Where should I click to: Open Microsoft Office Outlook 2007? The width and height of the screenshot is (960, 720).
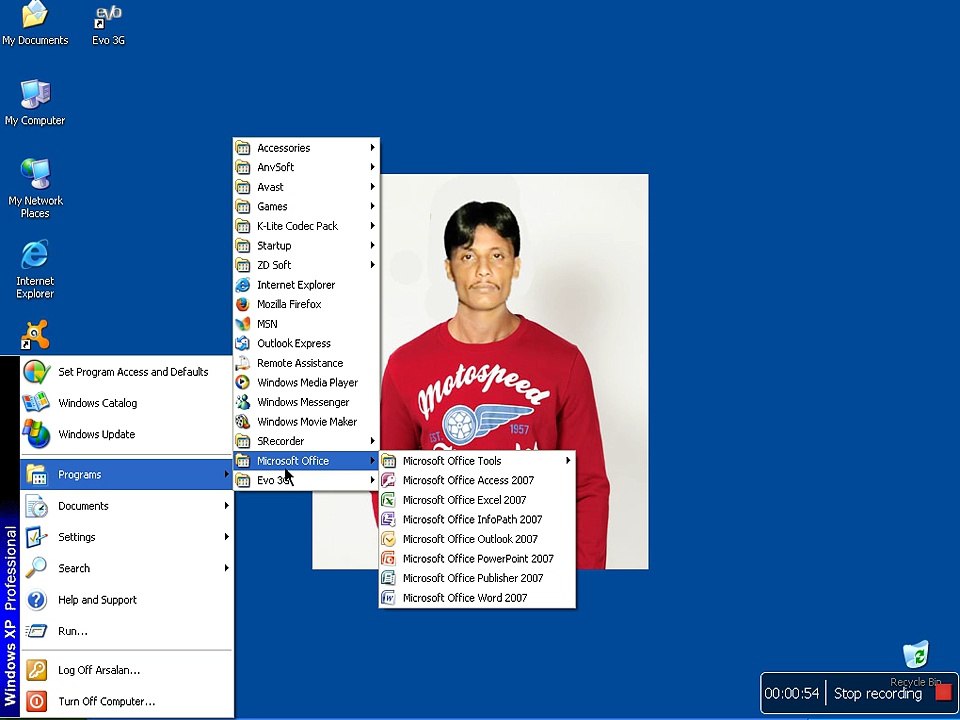pos(477,539)
